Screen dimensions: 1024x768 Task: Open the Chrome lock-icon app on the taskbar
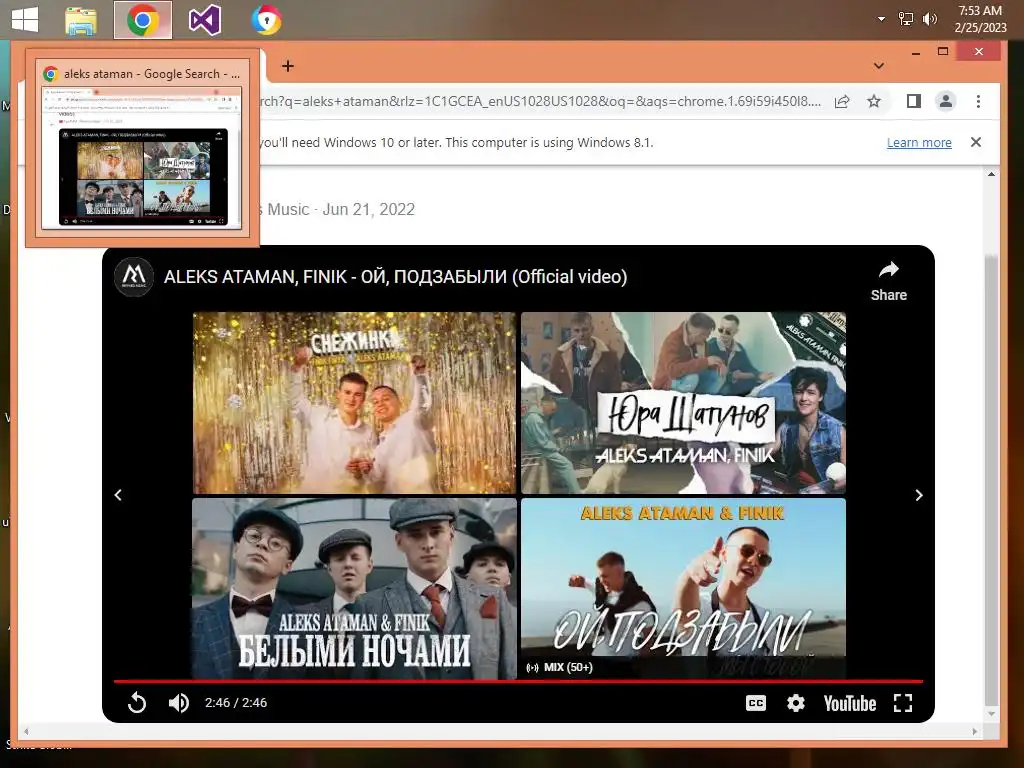(266, 20)
